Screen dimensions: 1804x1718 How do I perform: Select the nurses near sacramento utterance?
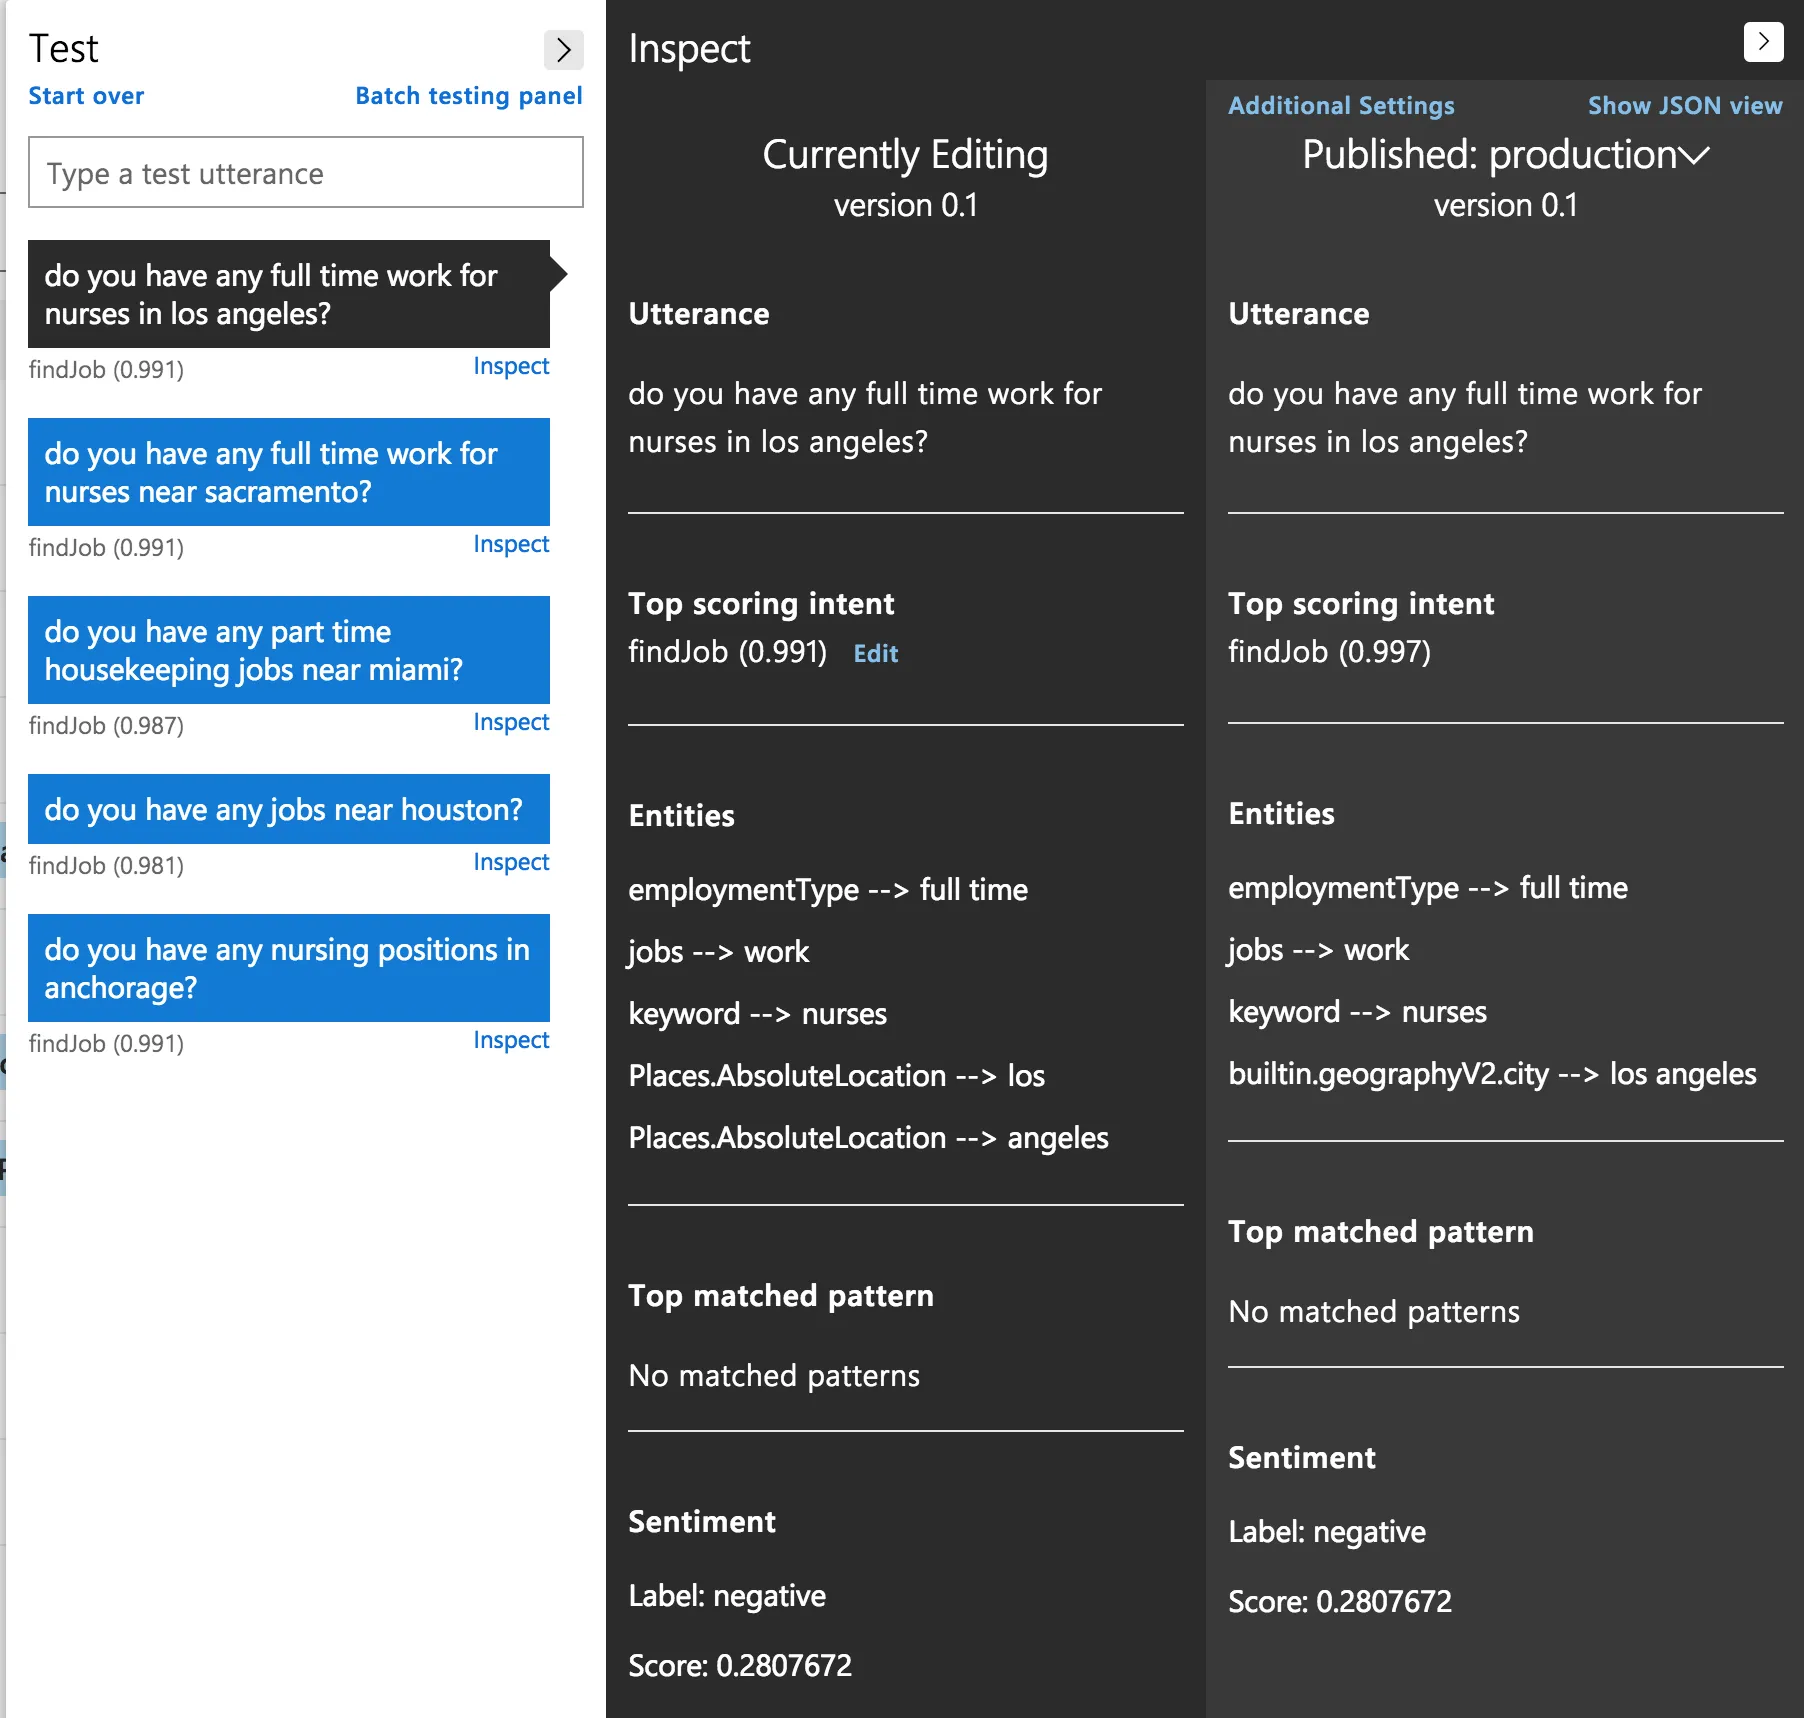click(x=288, y=472)
